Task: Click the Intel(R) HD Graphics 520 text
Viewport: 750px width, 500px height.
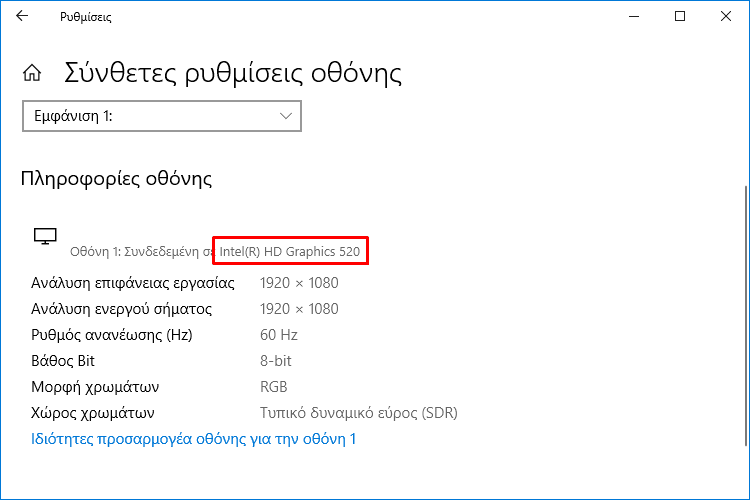Action: point(289,252)
